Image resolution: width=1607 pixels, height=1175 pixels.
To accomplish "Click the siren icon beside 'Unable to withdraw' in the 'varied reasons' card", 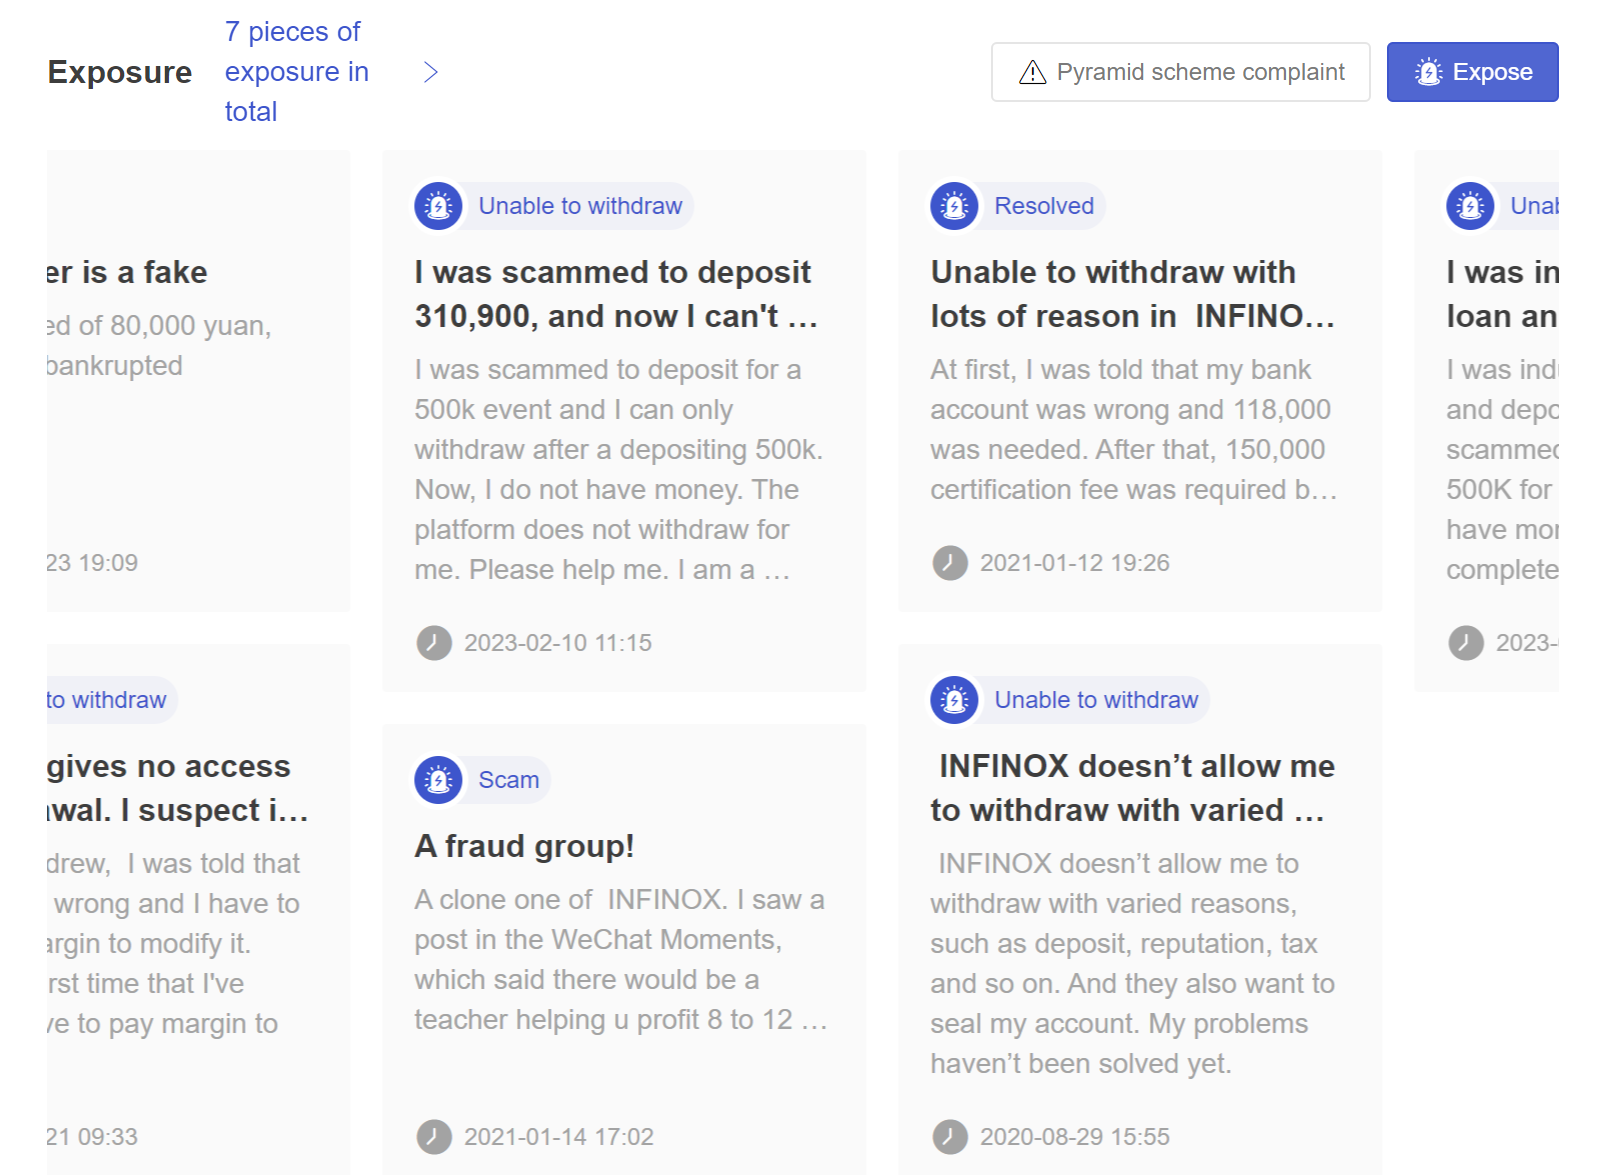I will point(954,700).
